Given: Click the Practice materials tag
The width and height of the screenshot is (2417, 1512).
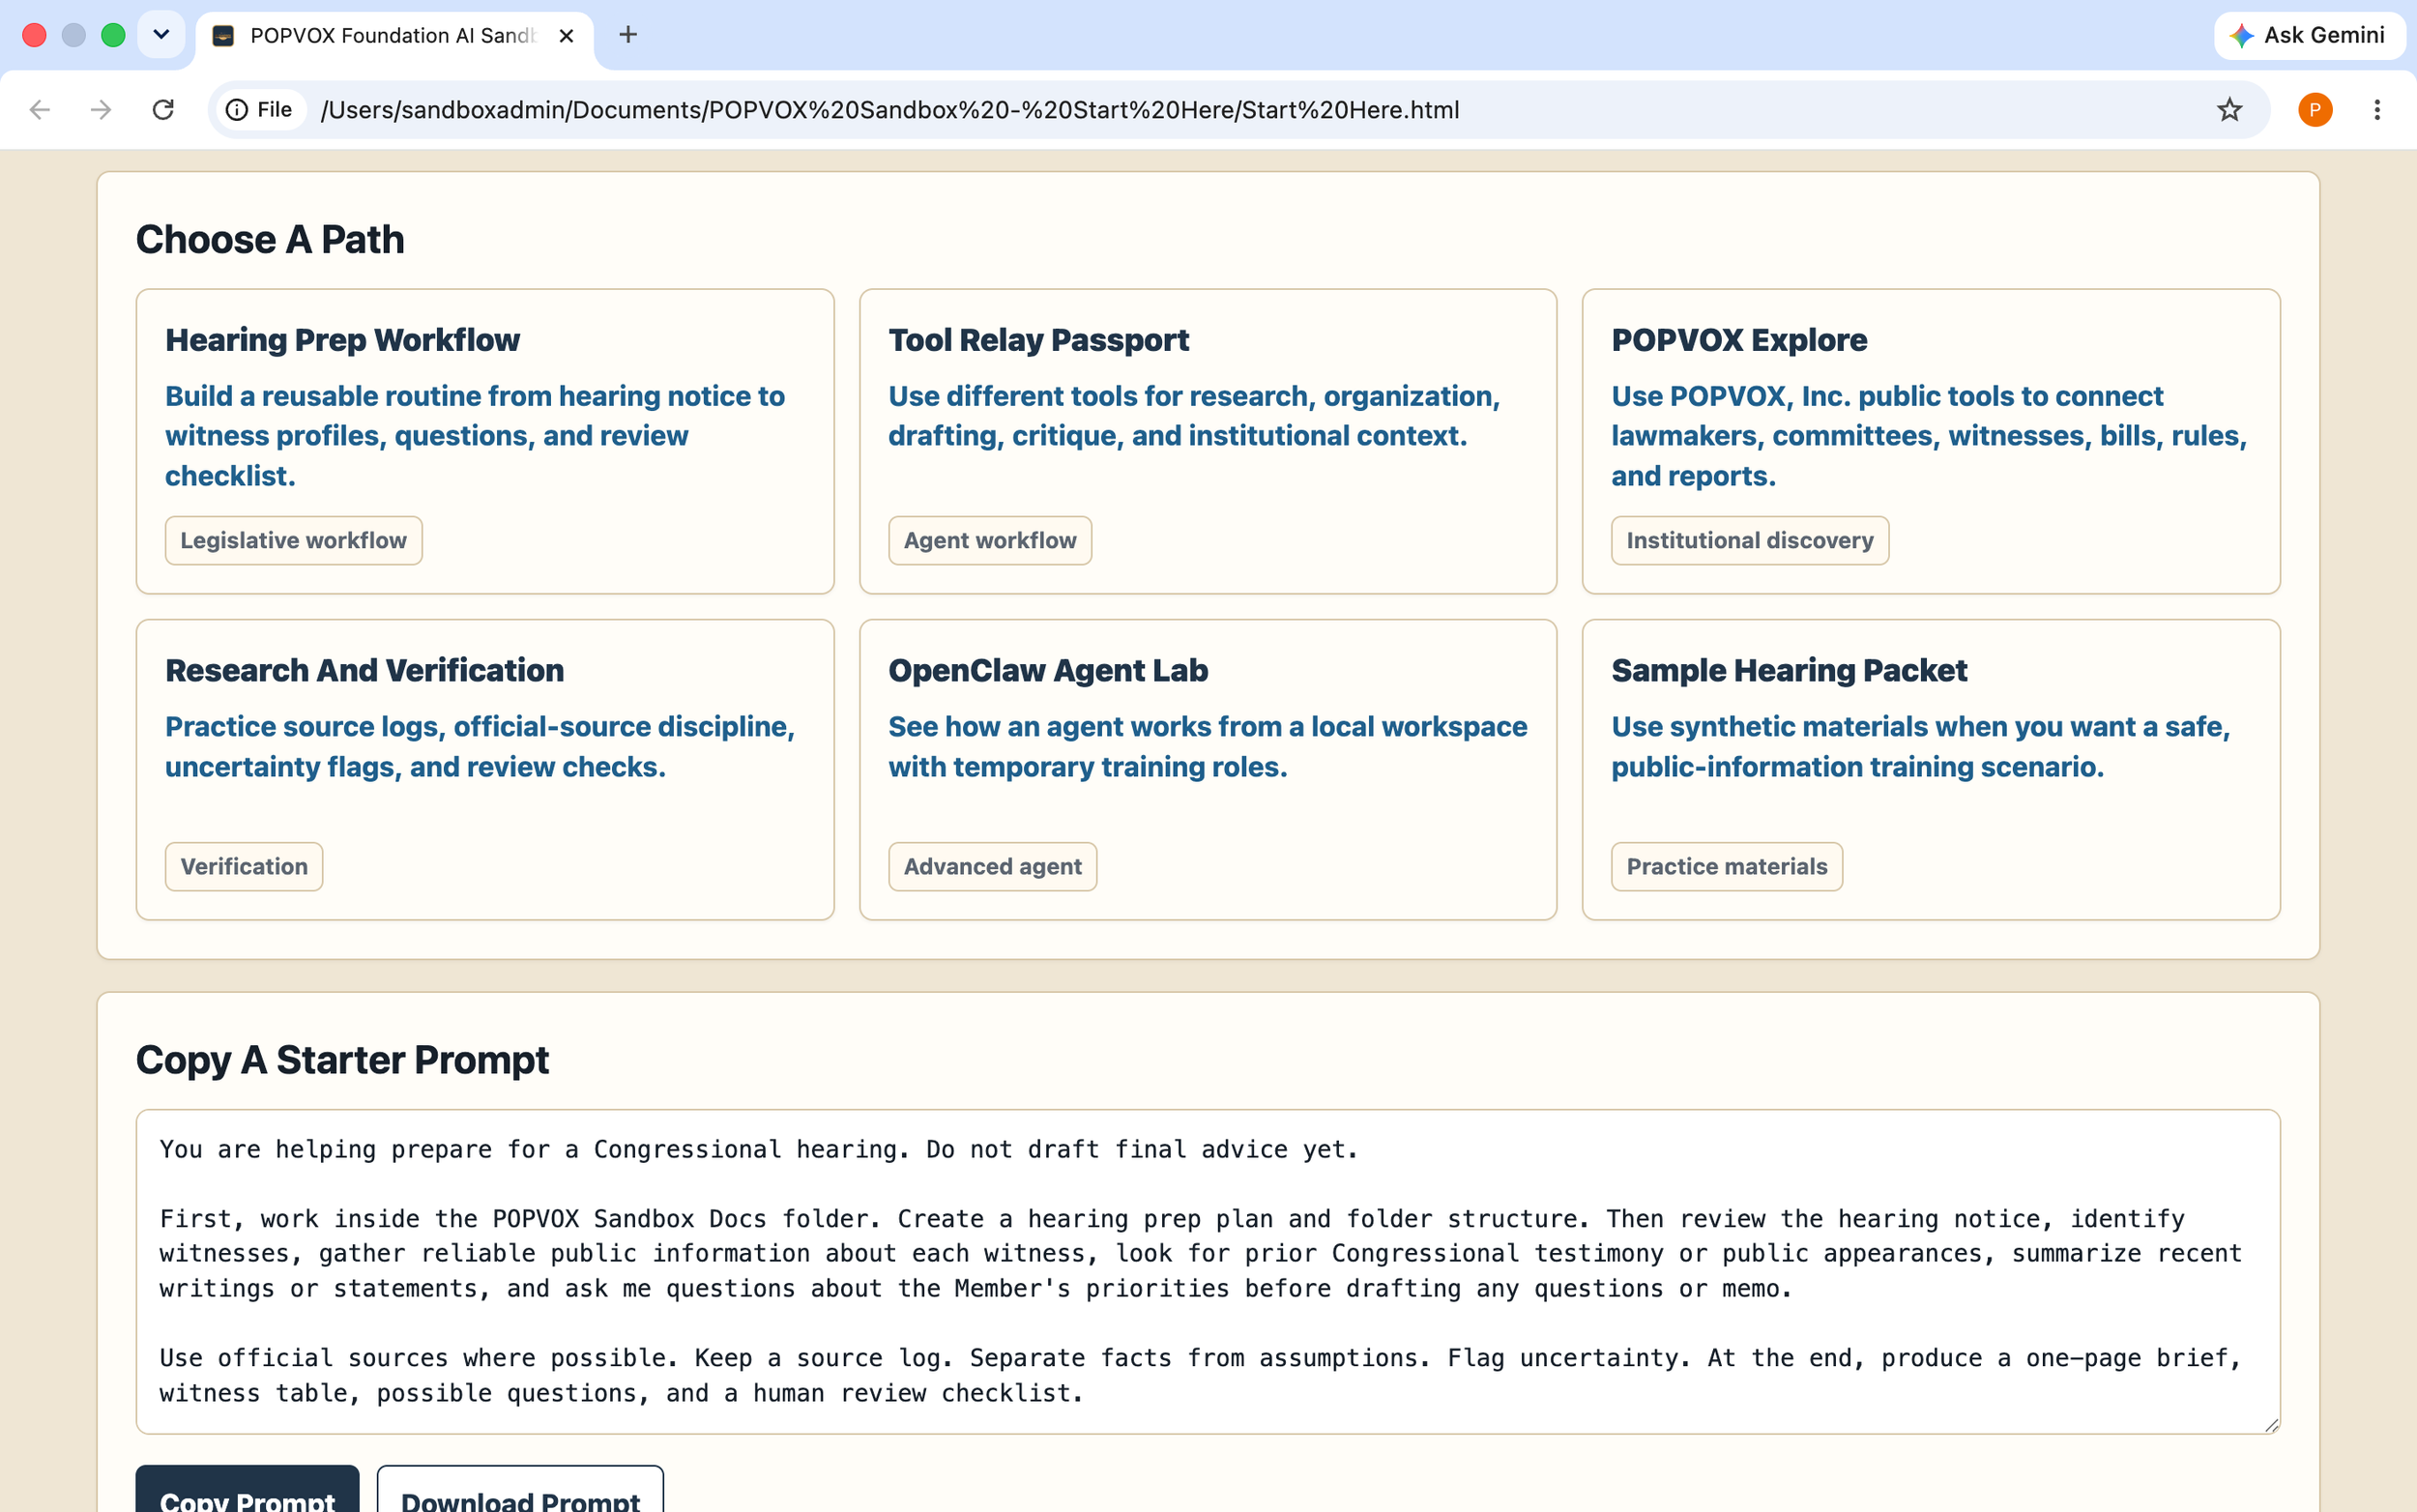Looking at the screenshot, I should (x=1726, y=866).
